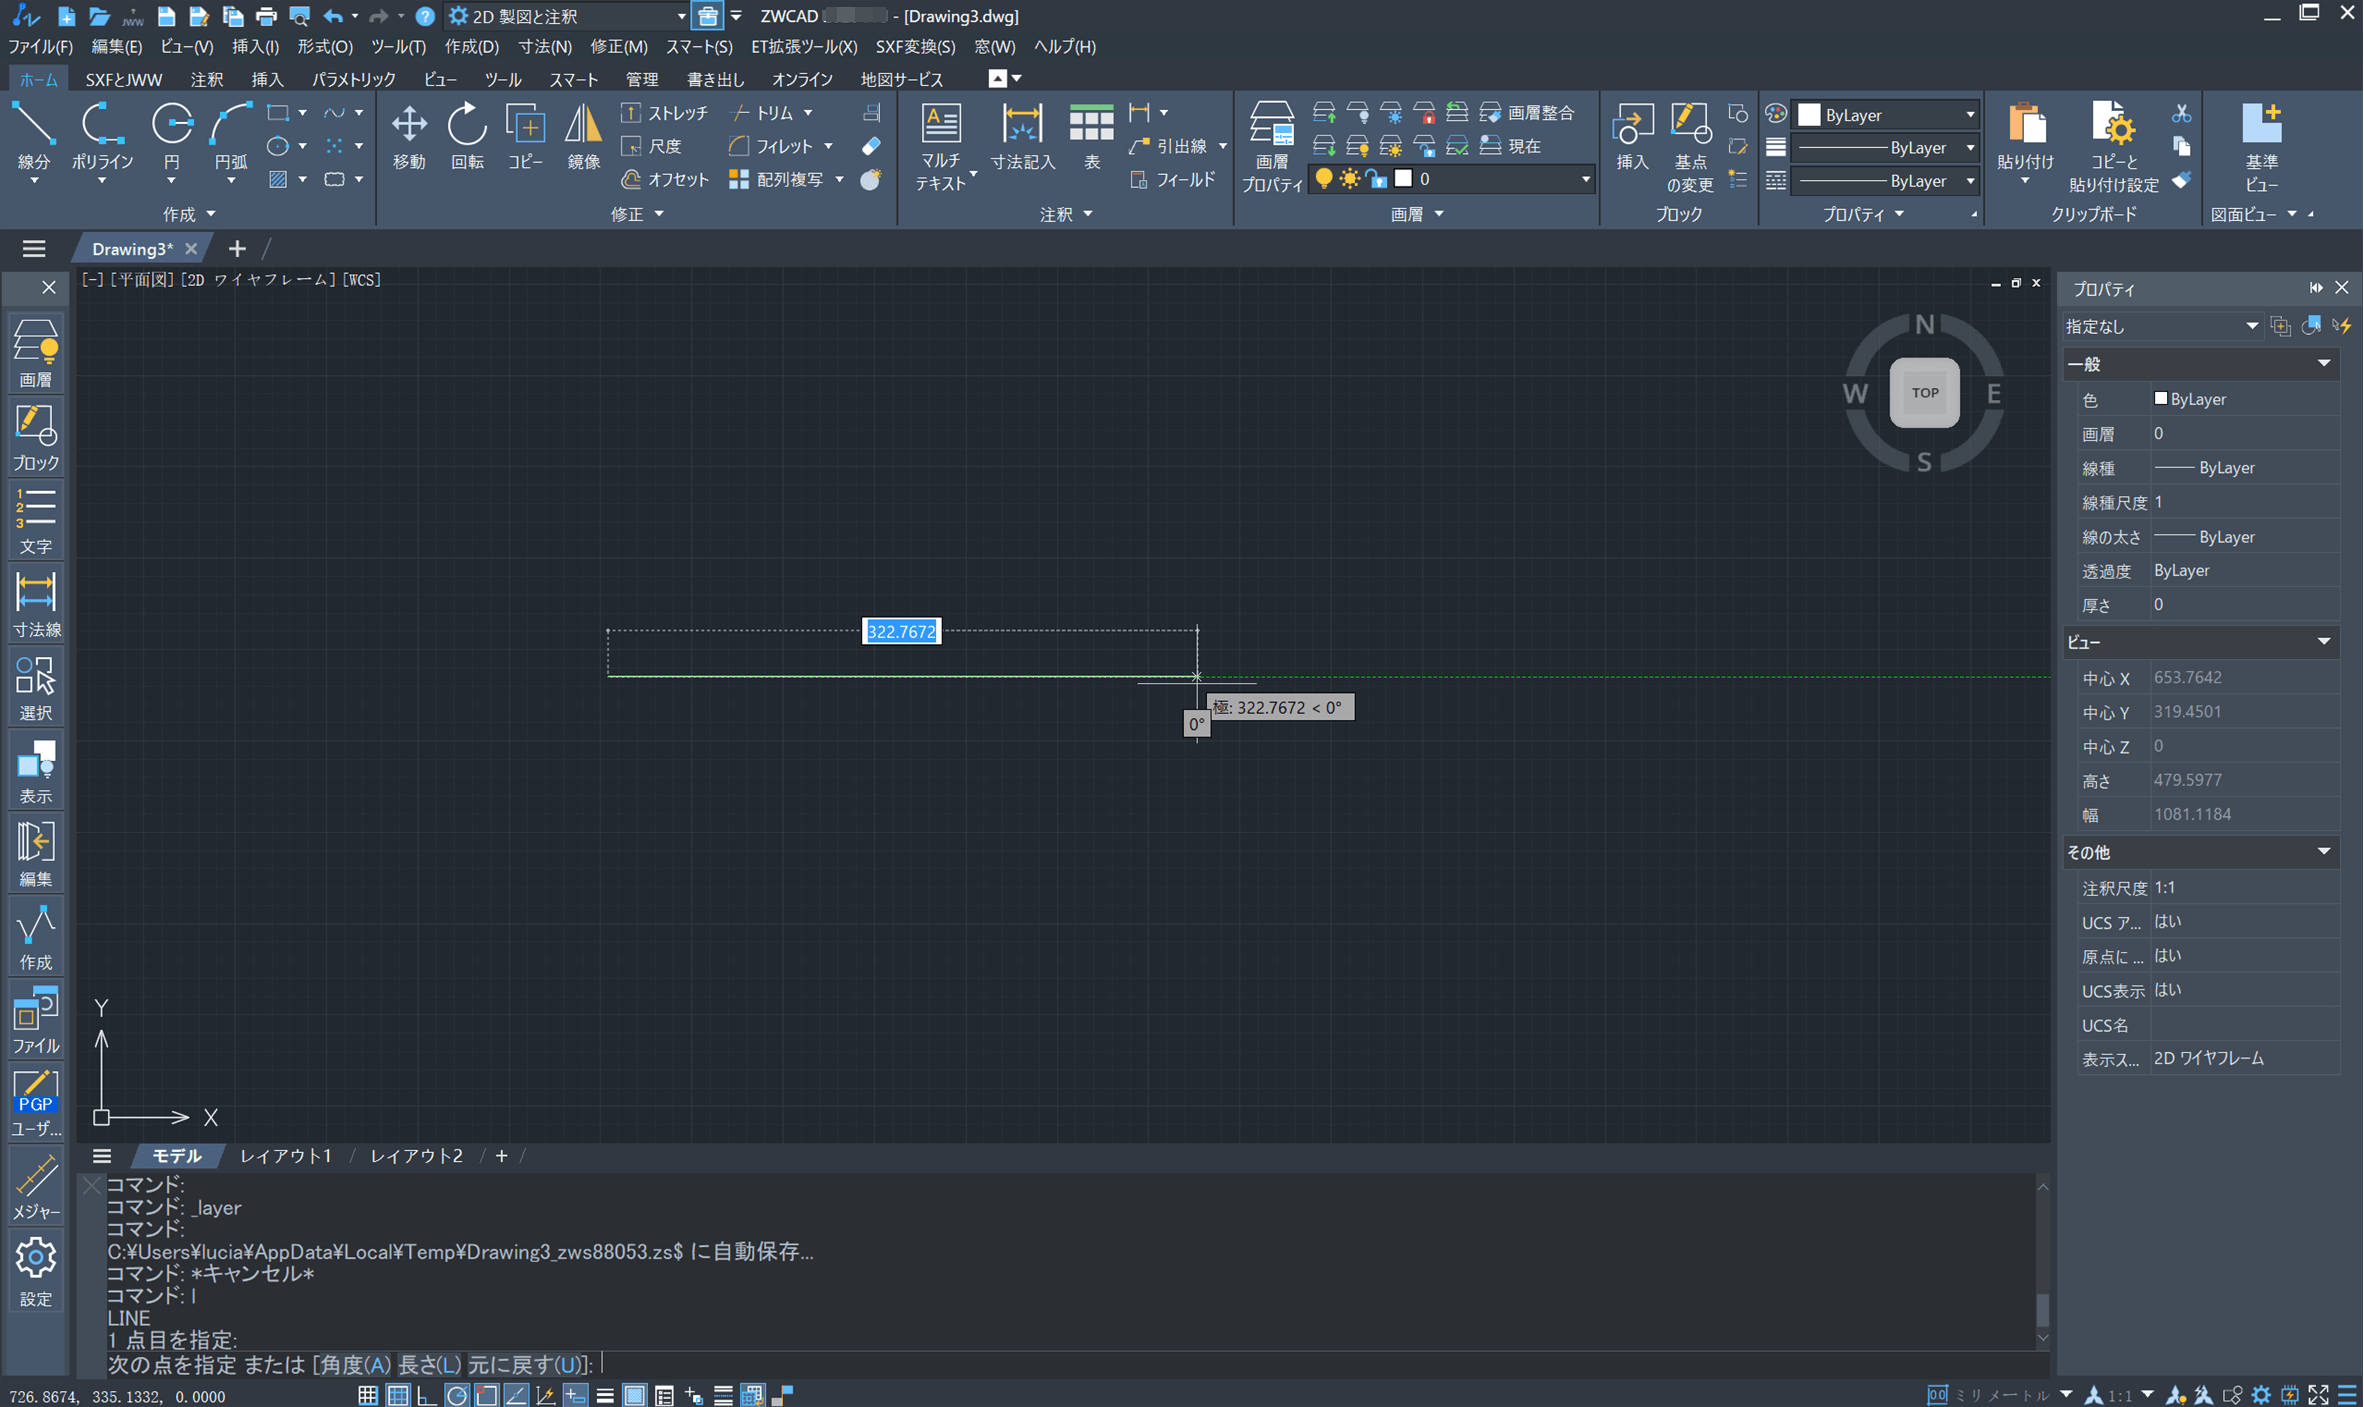2364x1407 pixels.
Task: Activate the 回転 (Rotate) tool
Action: (x=467, y=138)
